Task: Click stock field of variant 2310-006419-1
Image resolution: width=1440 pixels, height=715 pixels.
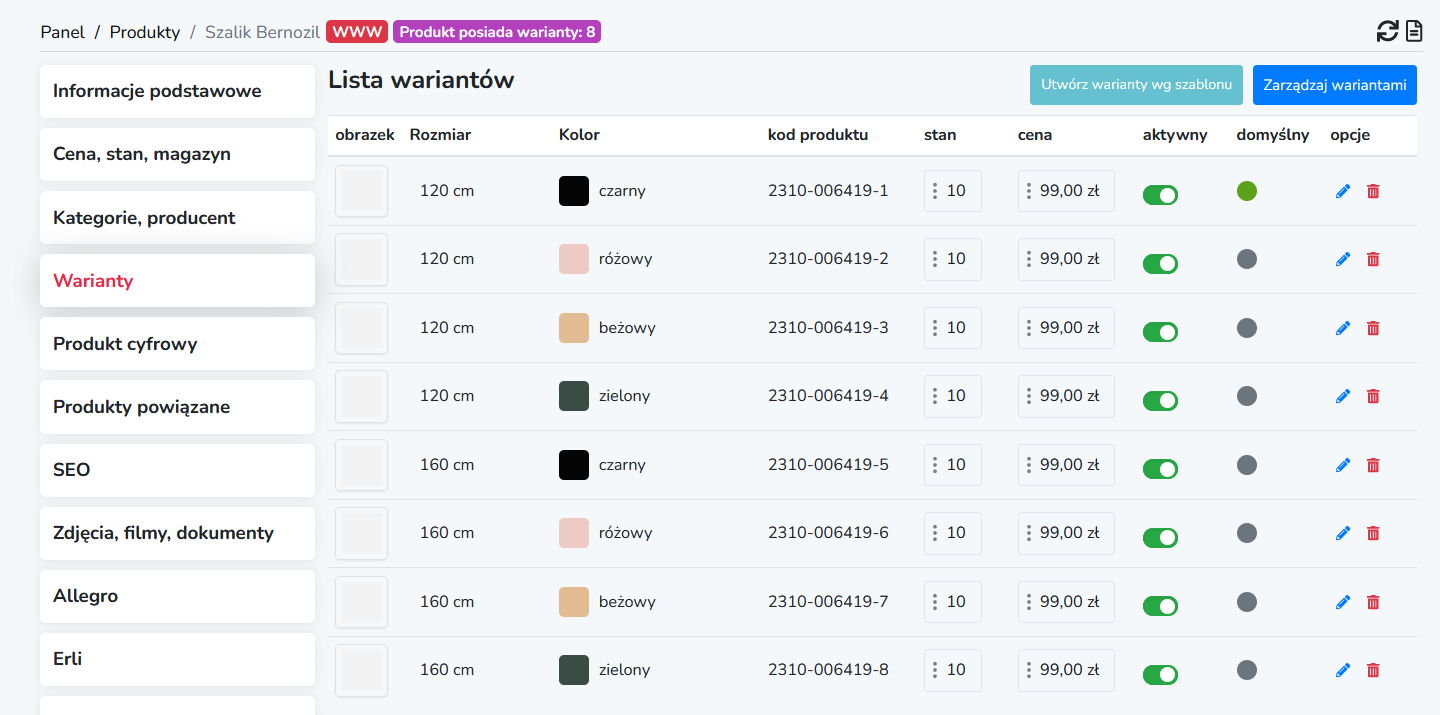Action: [x=953, y=191]
